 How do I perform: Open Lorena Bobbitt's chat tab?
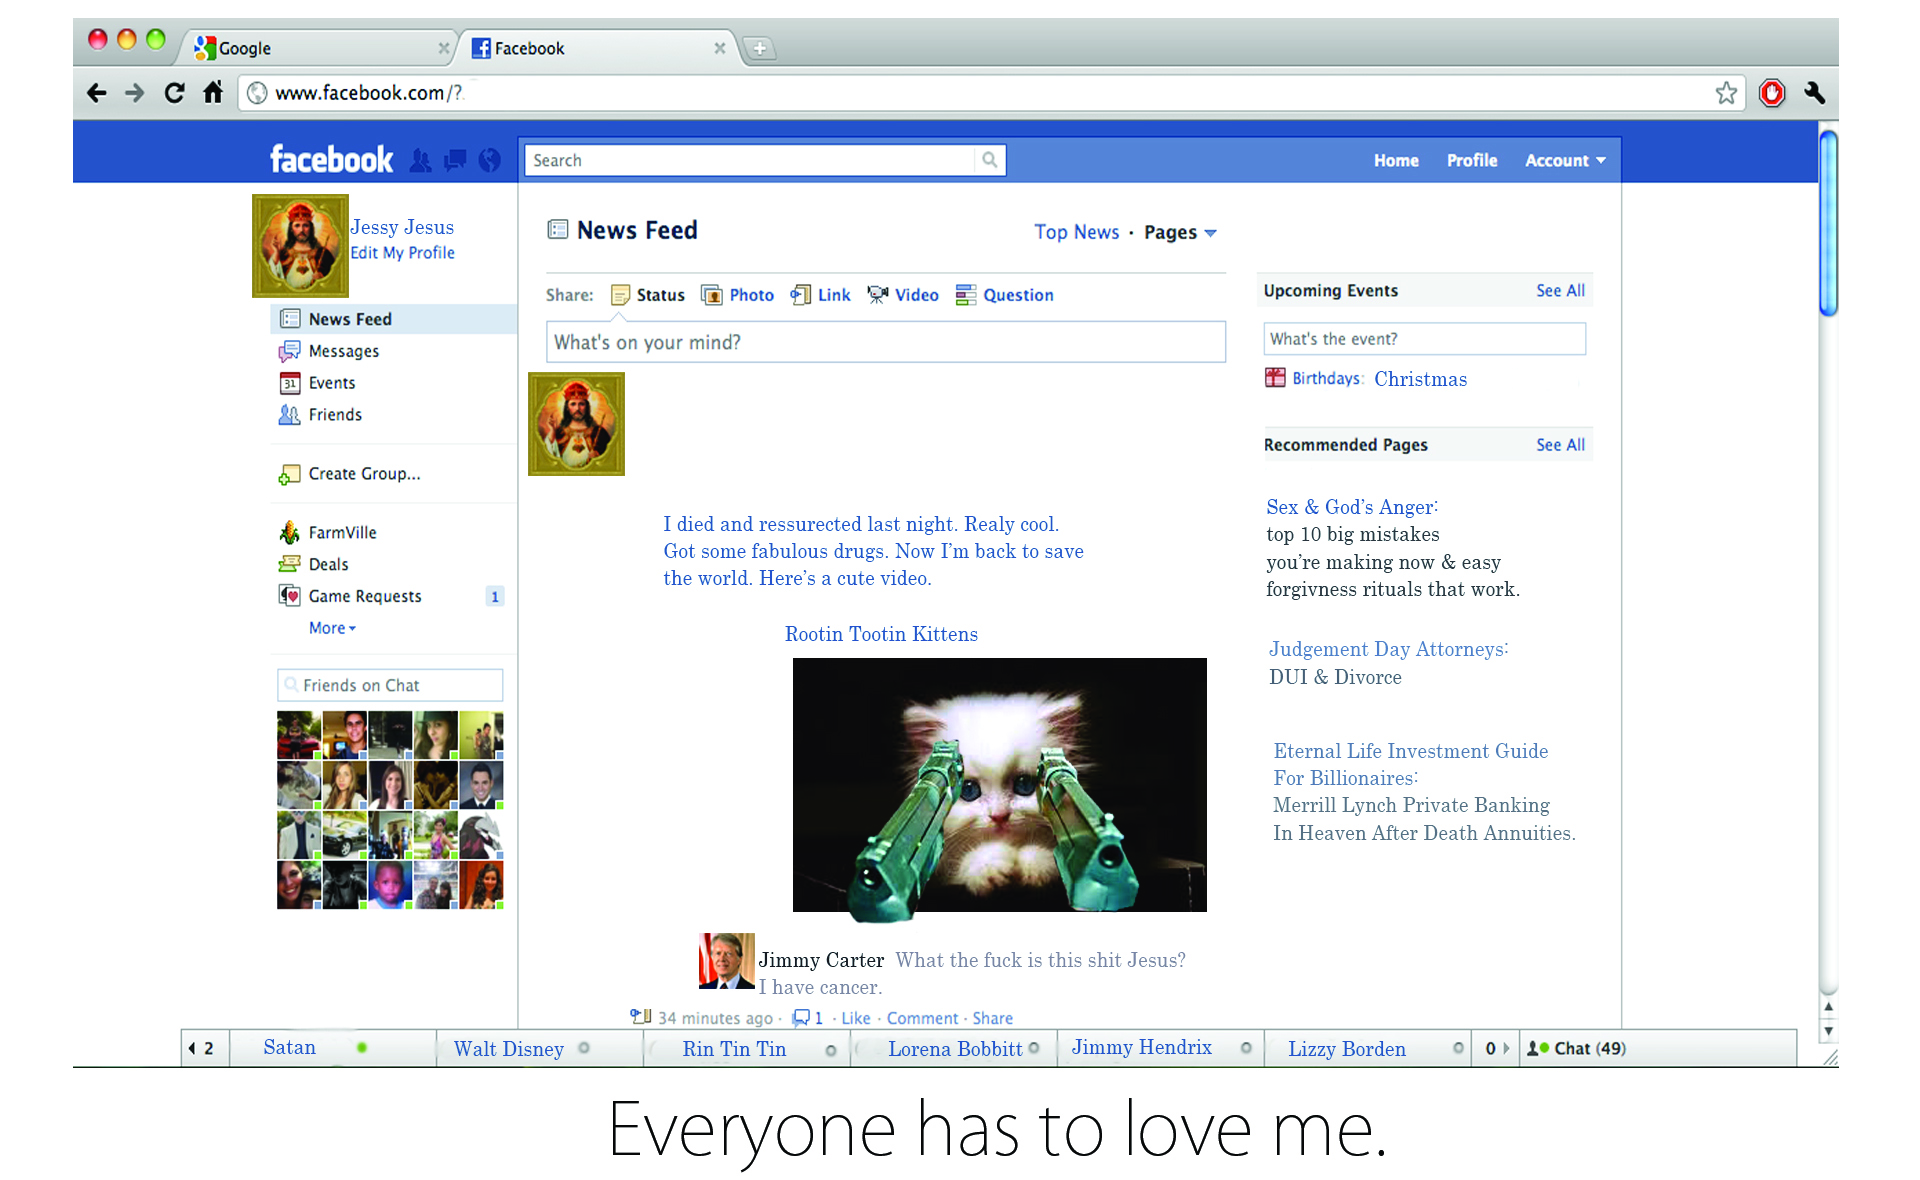point(954,1048)
